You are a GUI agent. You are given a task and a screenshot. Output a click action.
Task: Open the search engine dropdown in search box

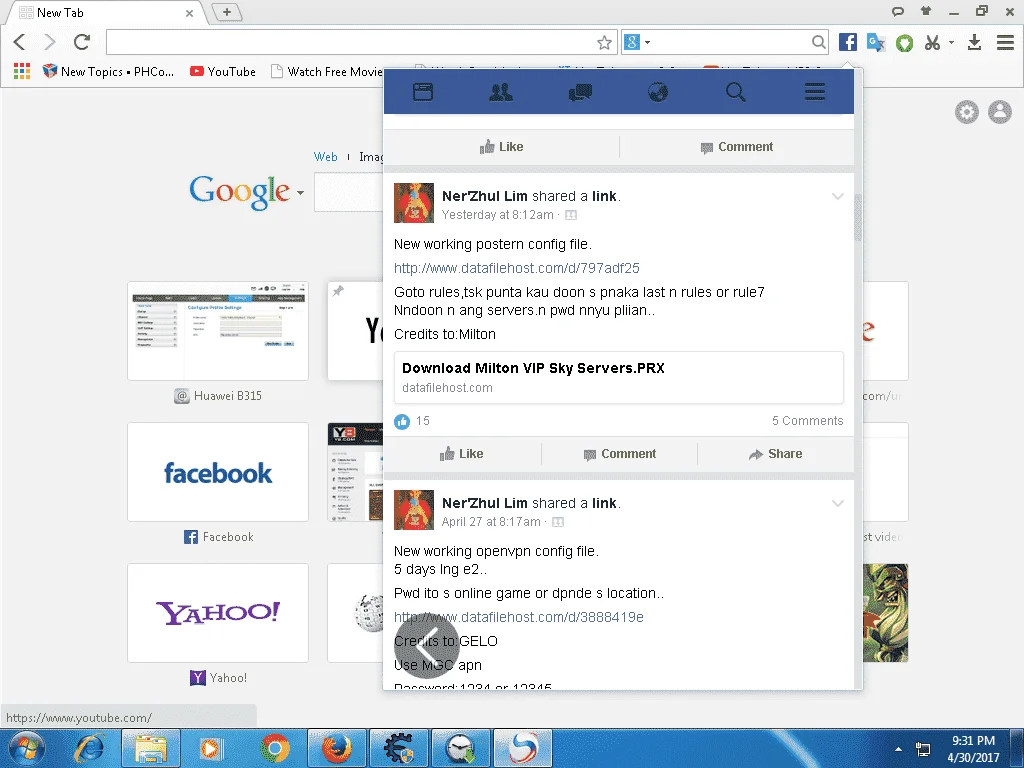point(648,42)
